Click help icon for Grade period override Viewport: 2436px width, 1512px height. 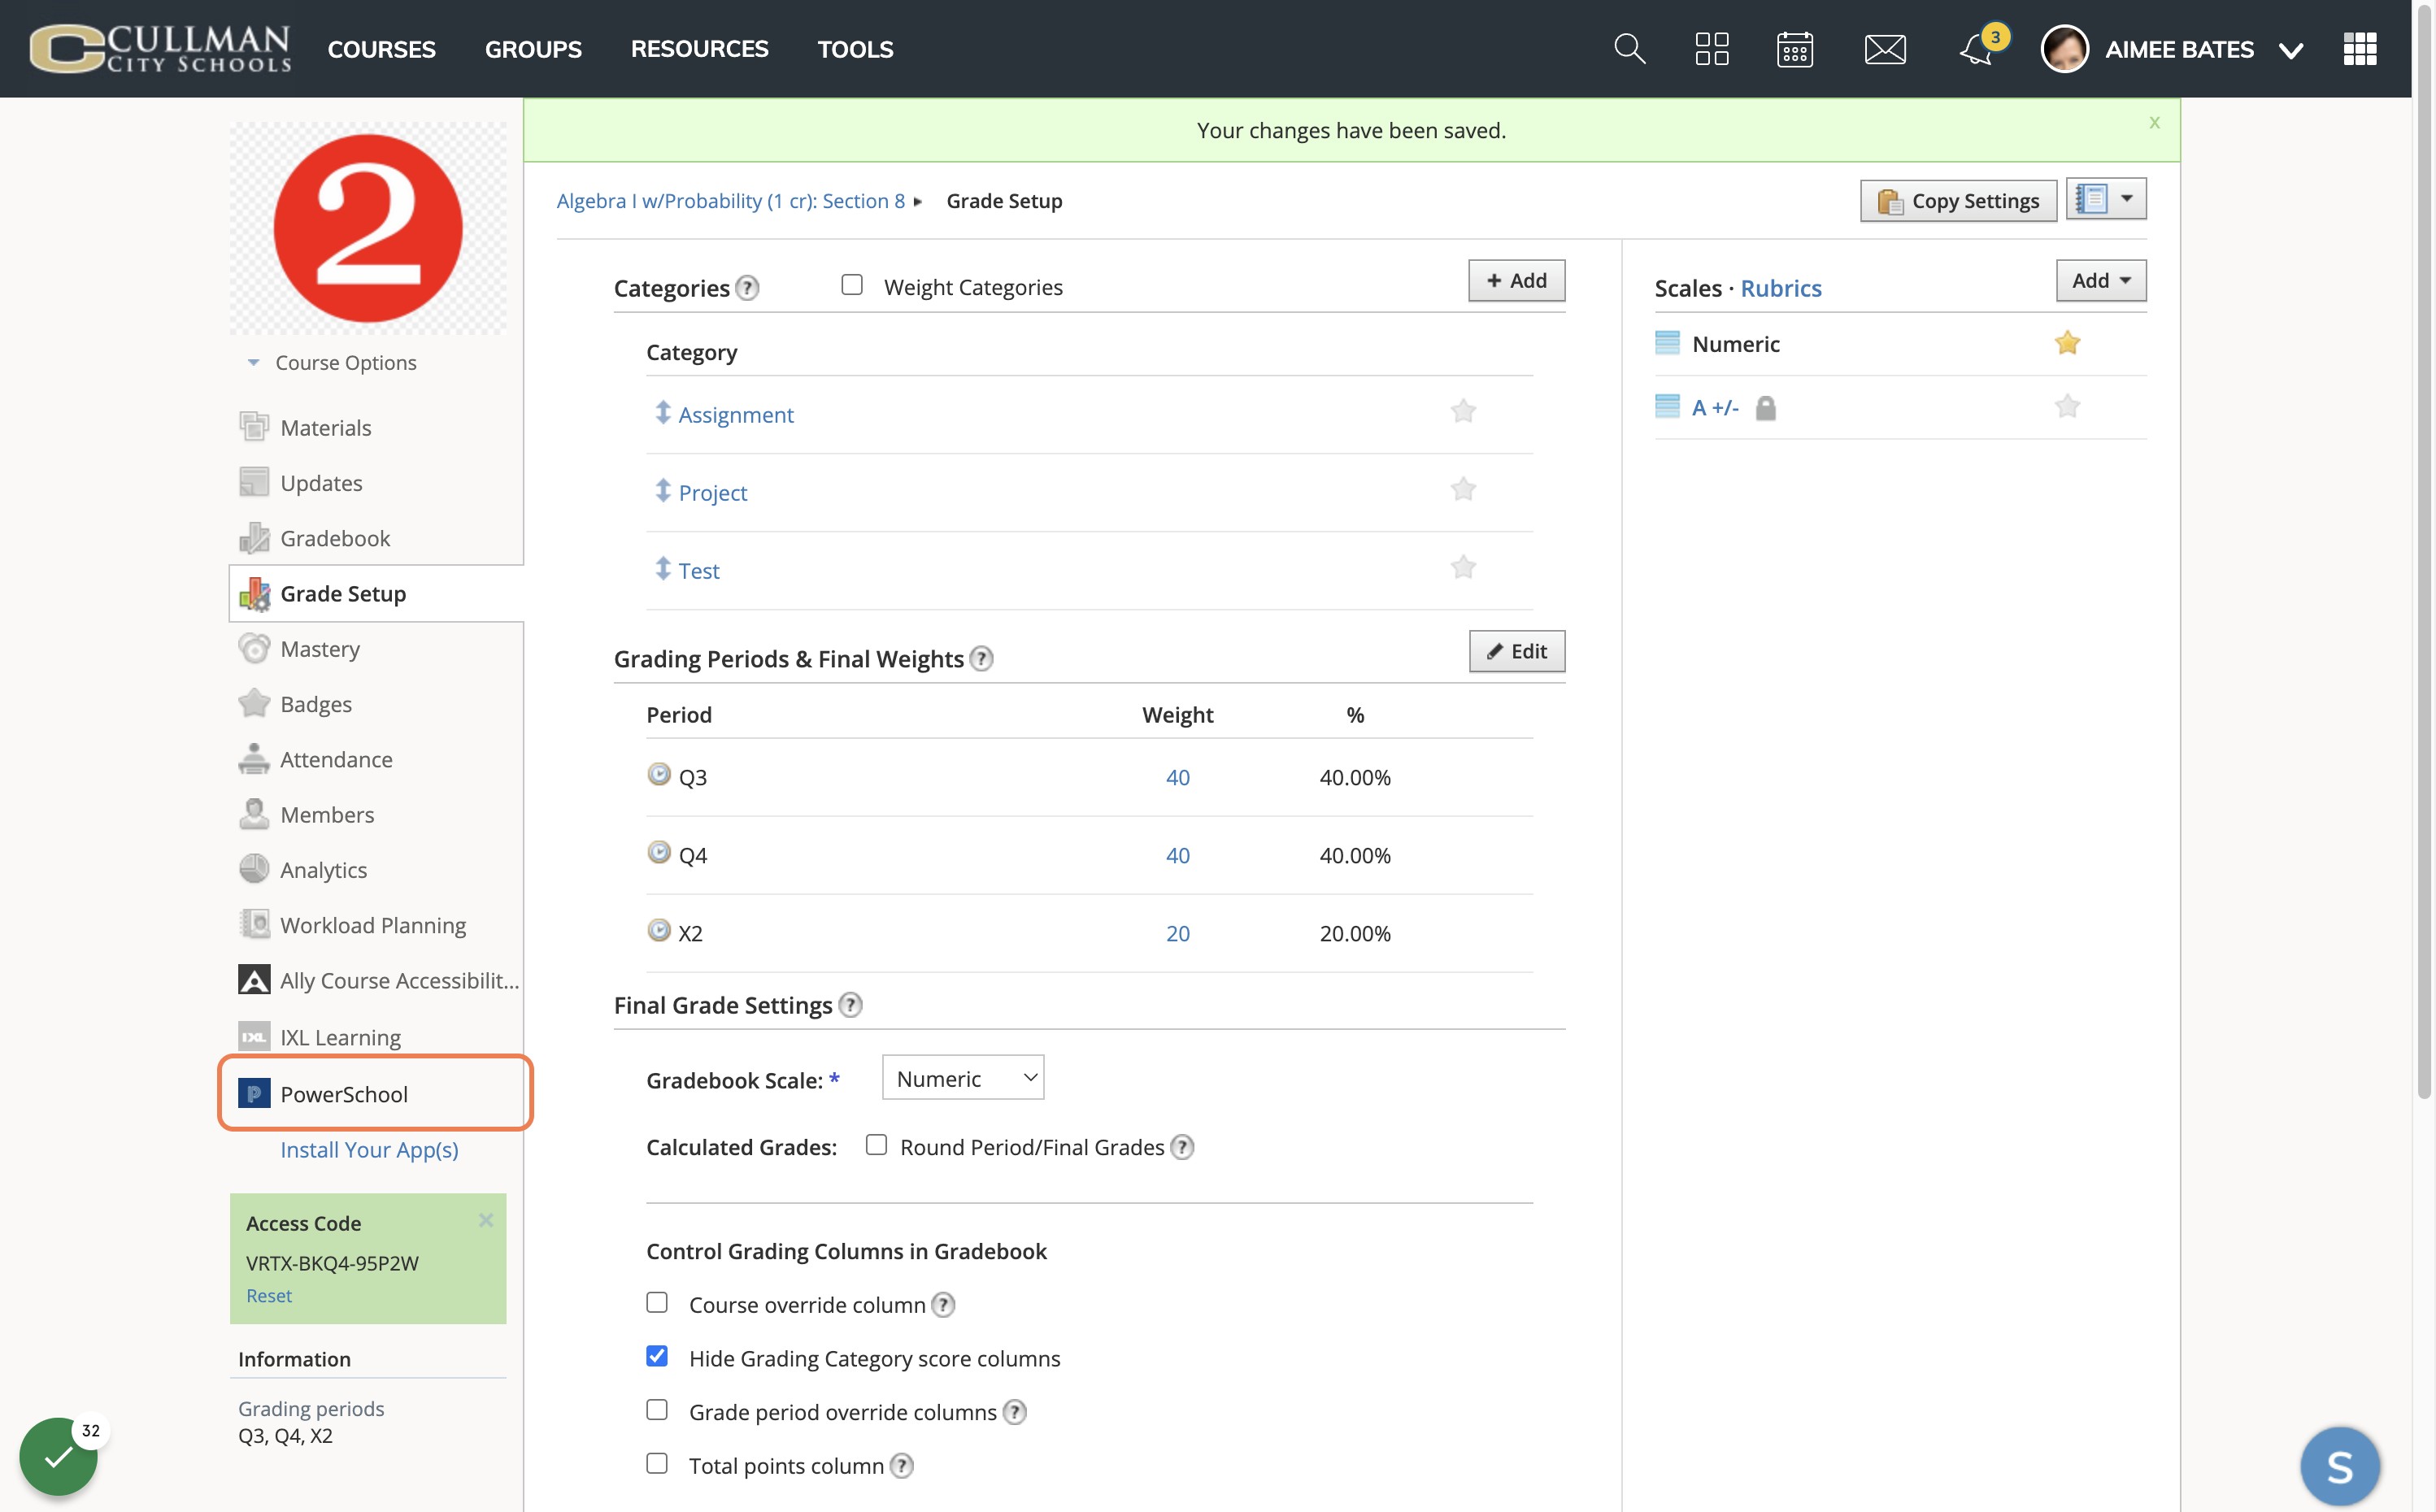point(1014,1412)
